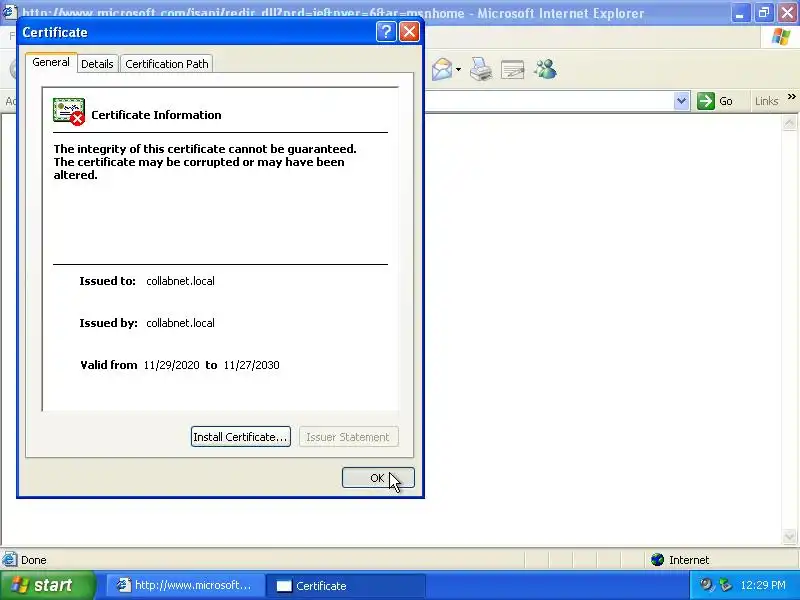Click the Issuer Statement button

(348, 437)
